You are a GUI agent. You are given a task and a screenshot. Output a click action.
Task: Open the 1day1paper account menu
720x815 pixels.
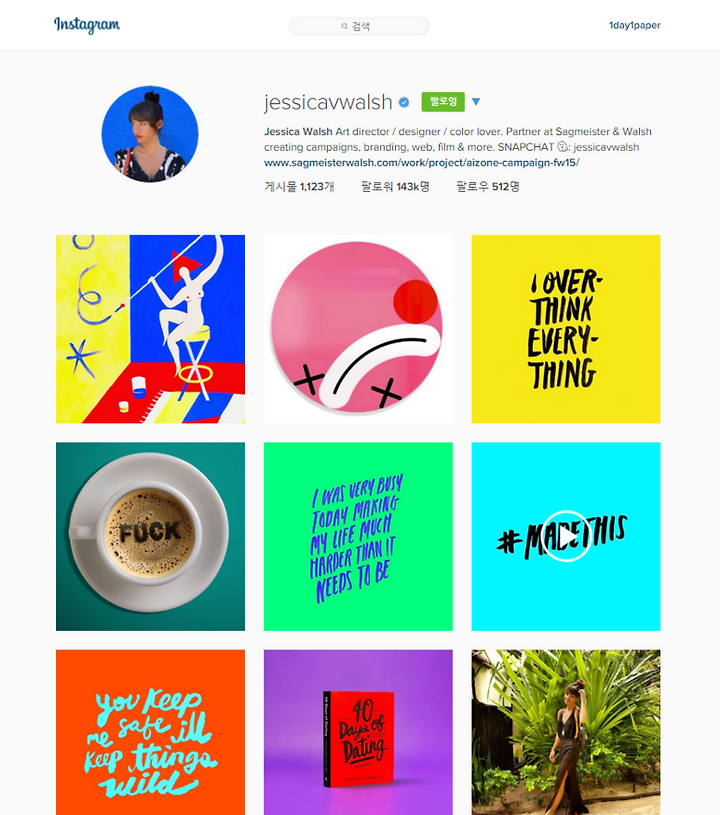tap(634, 25)
